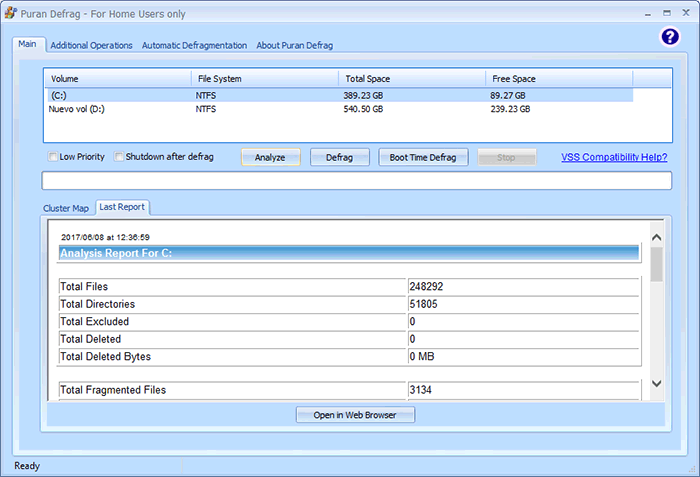The image size is (700, 477).
Task: Click the Puran Defrag app icon in title bar
Action: coord(11,14)
